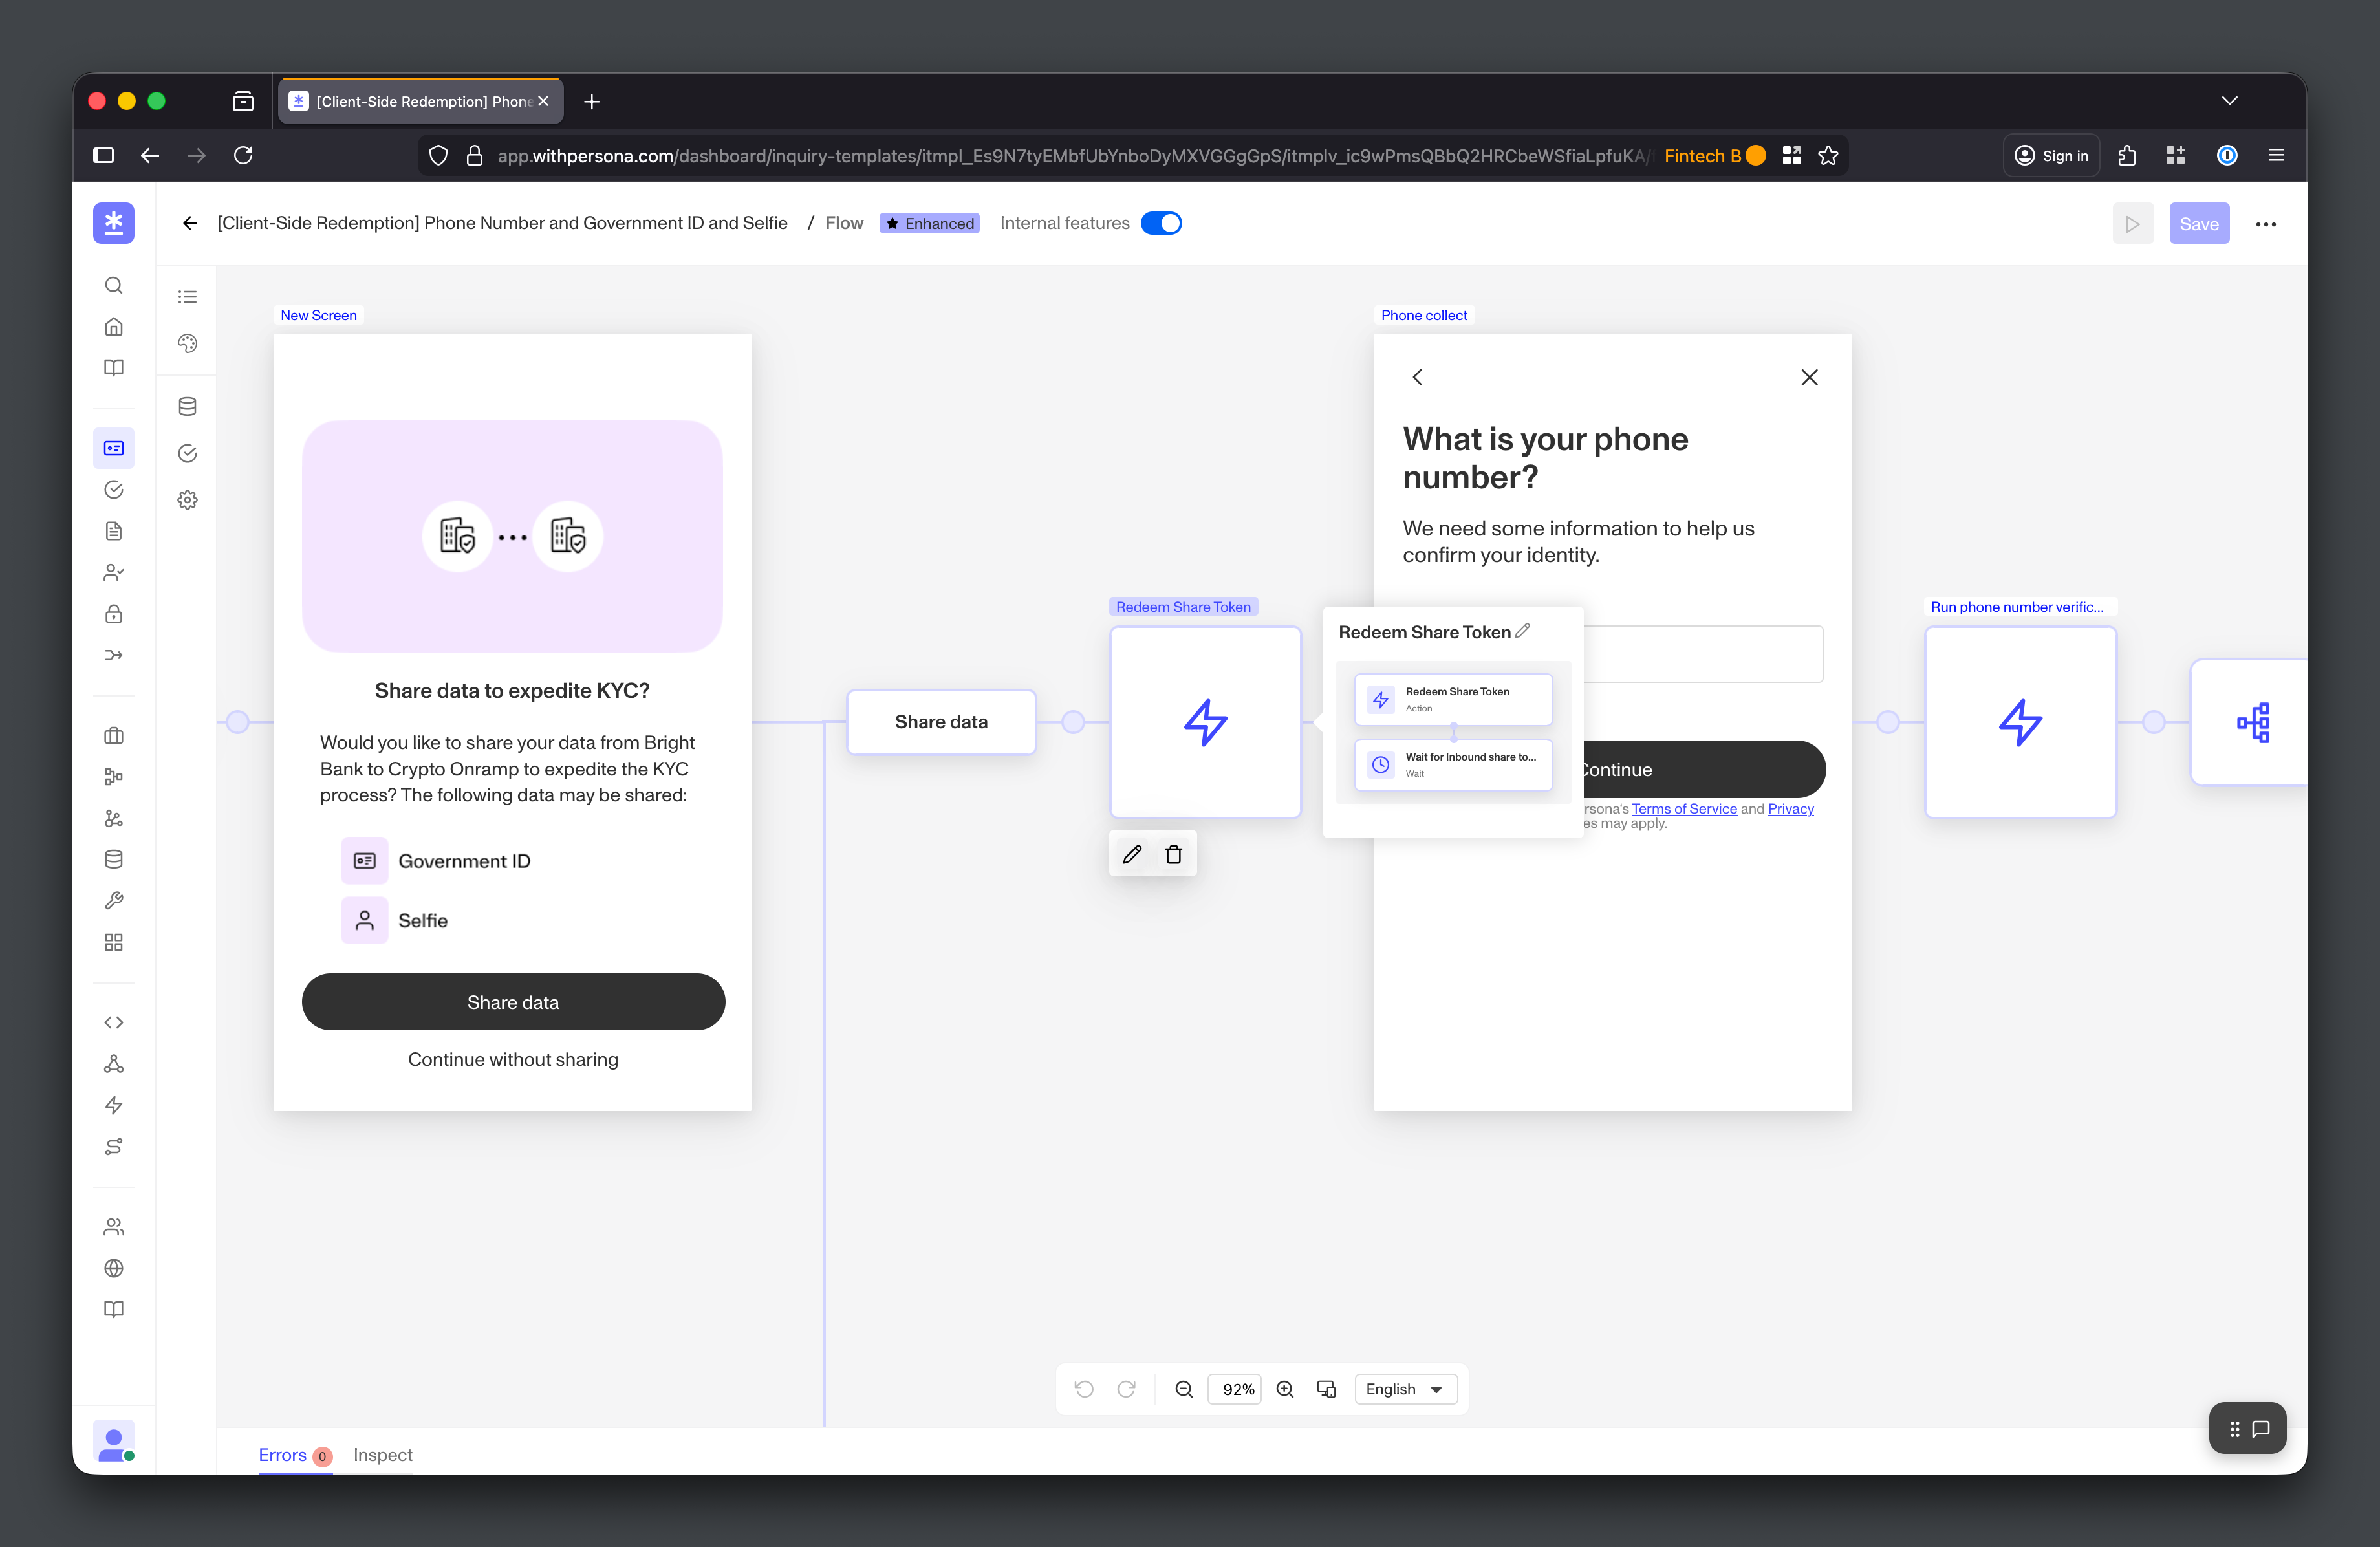Select the wrench tools icon in the sidebar

point(113,900)
